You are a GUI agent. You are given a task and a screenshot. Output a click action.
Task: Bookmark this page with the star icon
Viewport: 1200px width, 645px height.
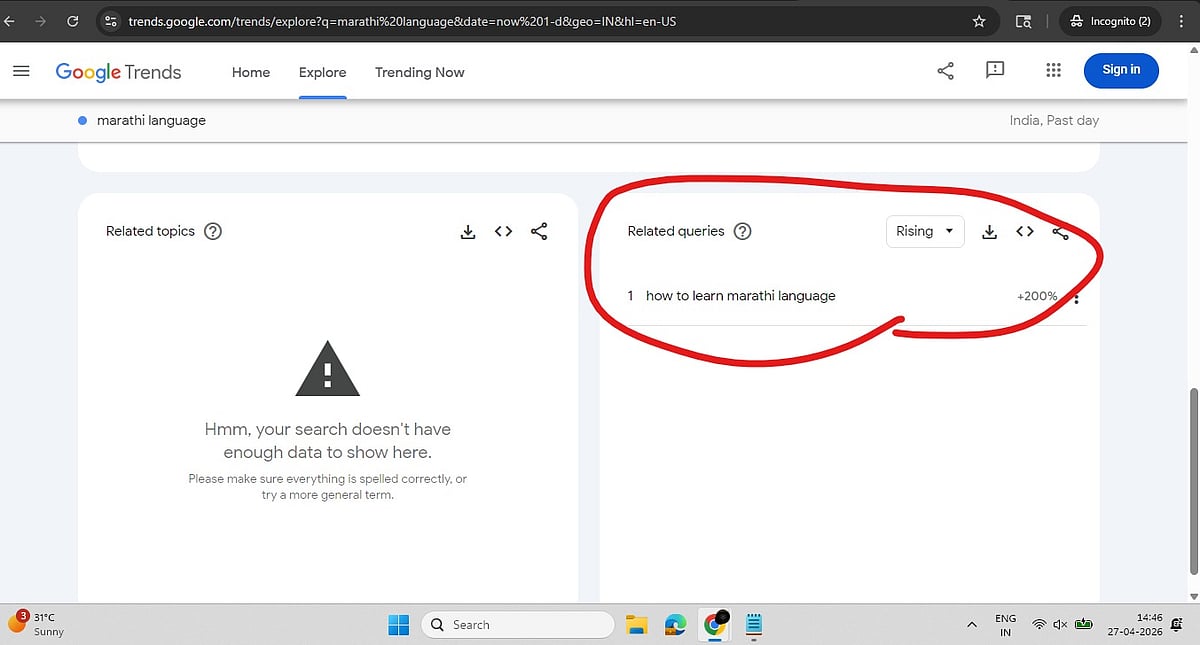979,21
